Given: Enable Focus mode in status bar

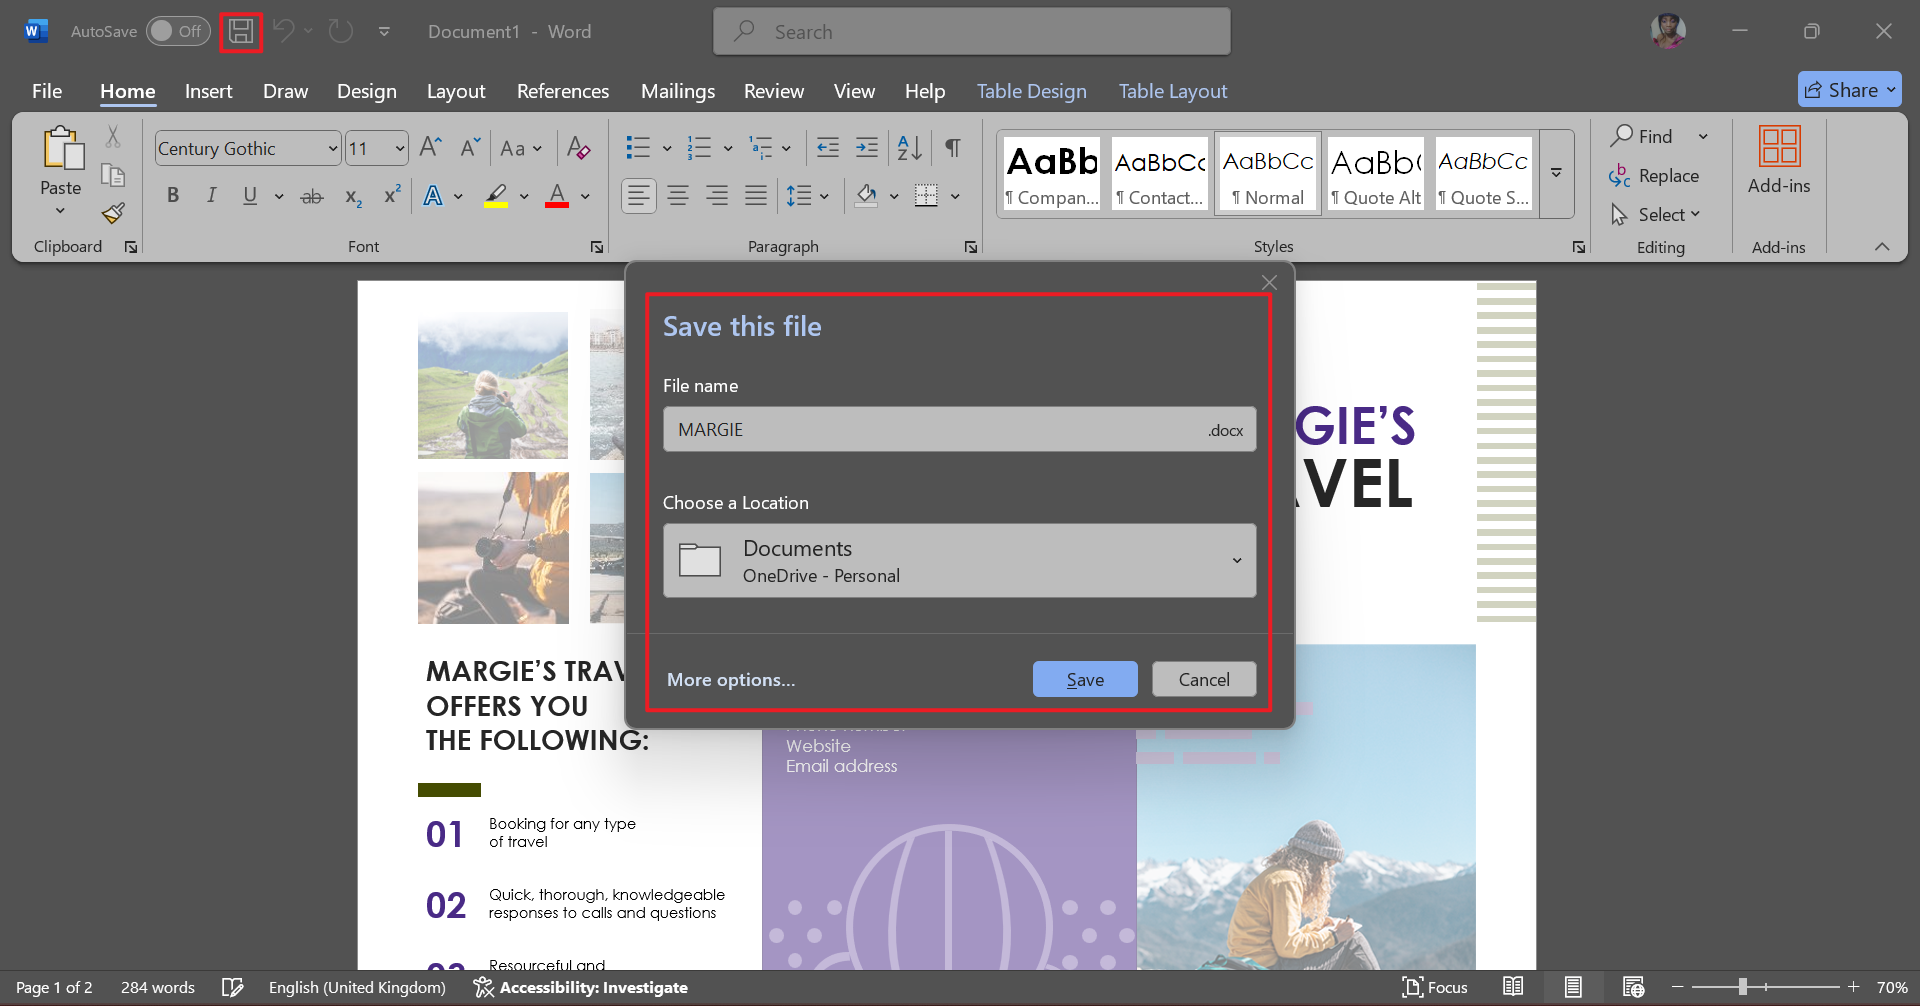Looking at the screenshot, I should pos(1434,987).
